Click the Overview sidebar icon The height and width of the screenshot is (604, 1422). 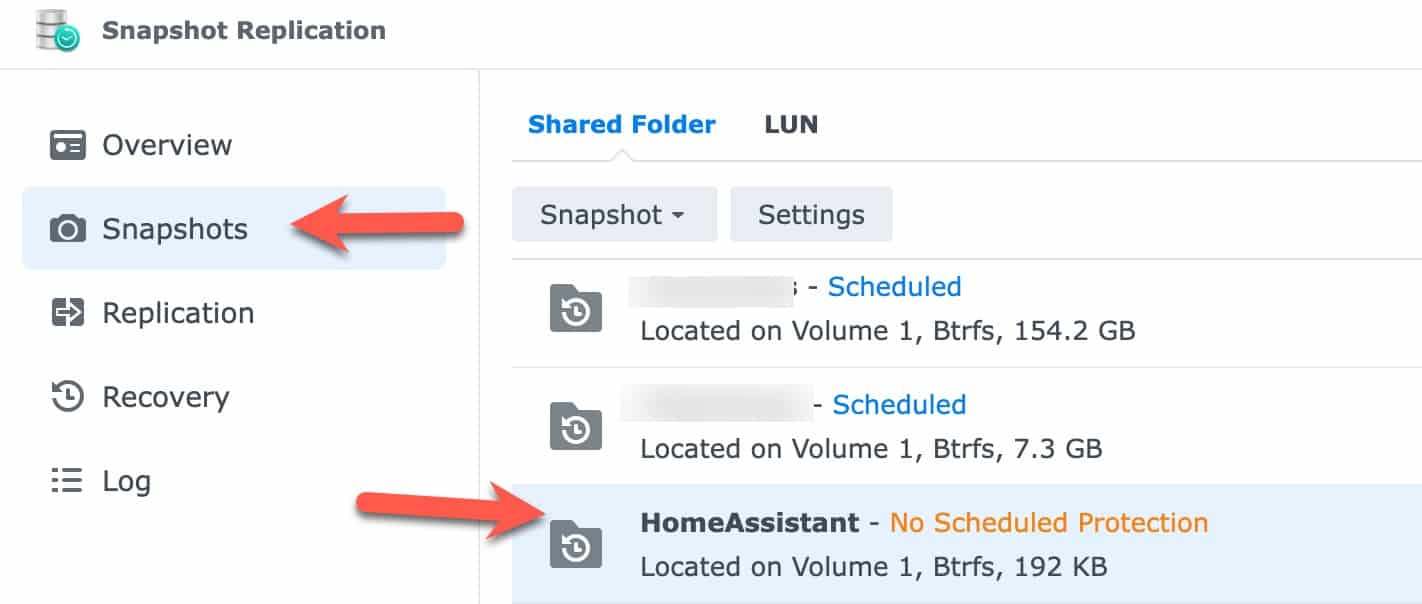click(x=68, y=145)
